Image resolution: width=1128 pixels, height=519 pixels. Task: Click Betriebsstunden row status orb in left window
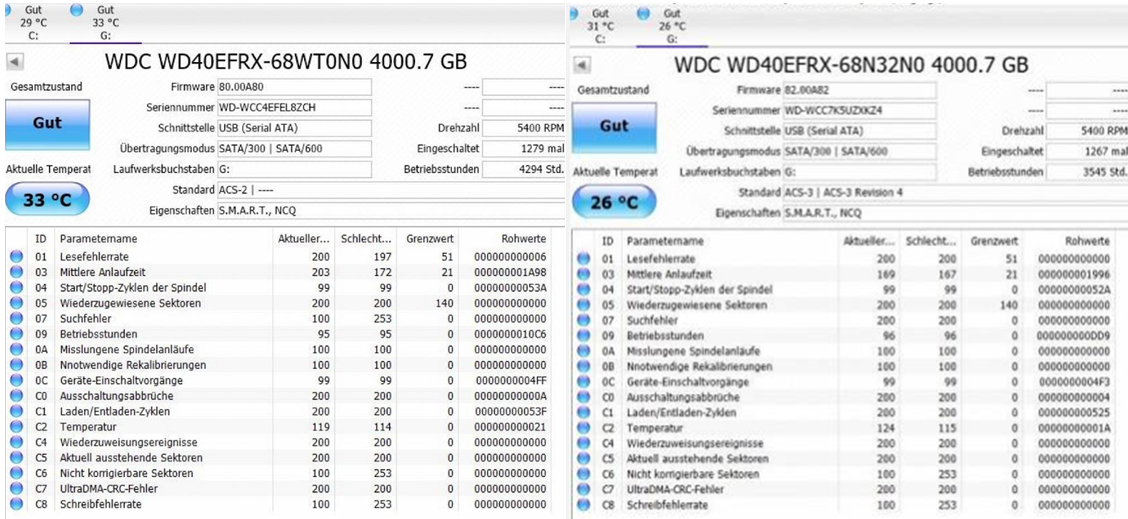click(16, 334)
